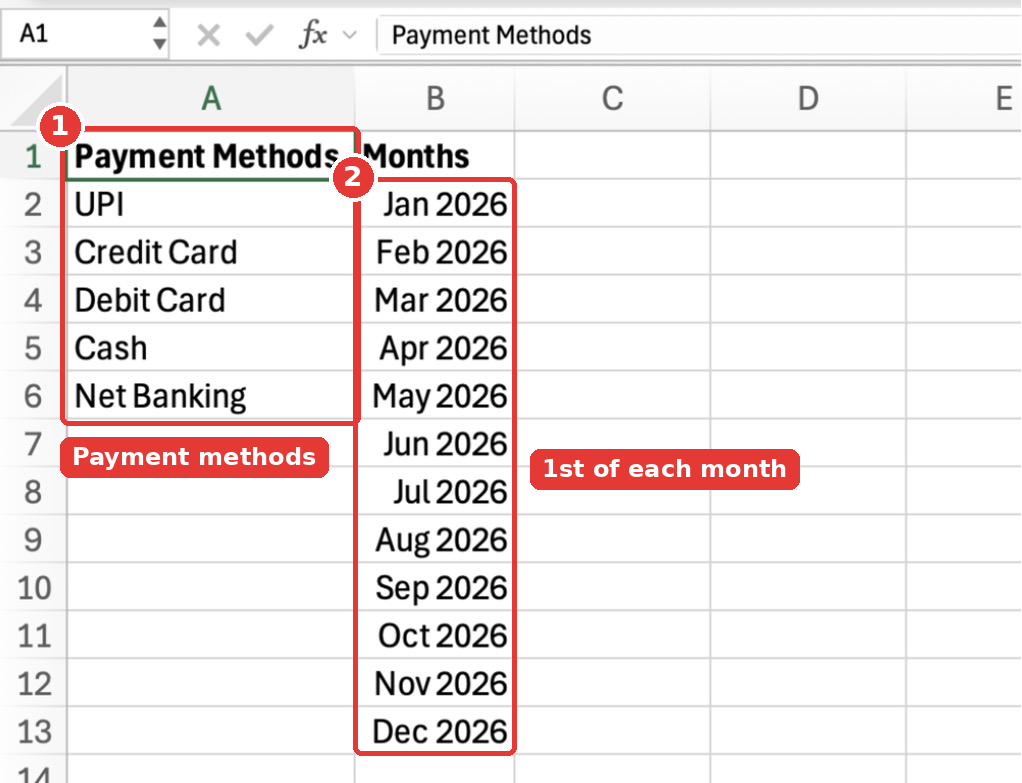Select row 6 header
The image size is (1022, 783).
click(x=33, y=396)
